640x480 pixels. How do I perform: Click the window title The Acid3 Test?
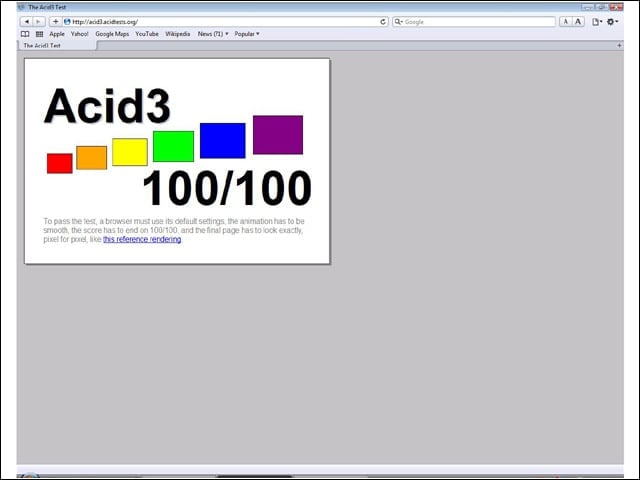tap(47, 7)
